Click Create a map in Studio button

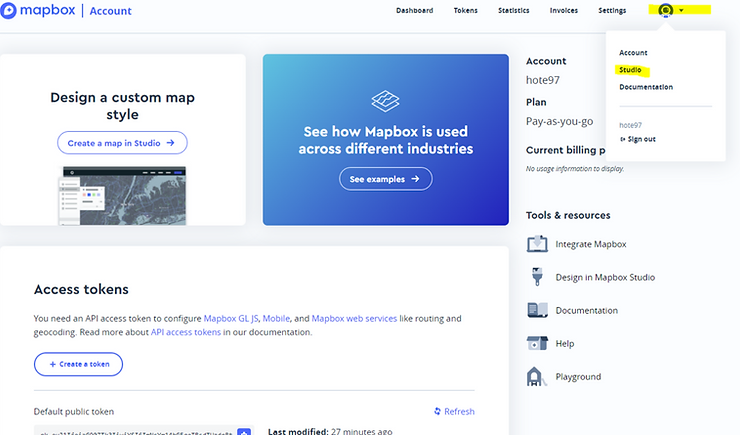coord(122,143)
